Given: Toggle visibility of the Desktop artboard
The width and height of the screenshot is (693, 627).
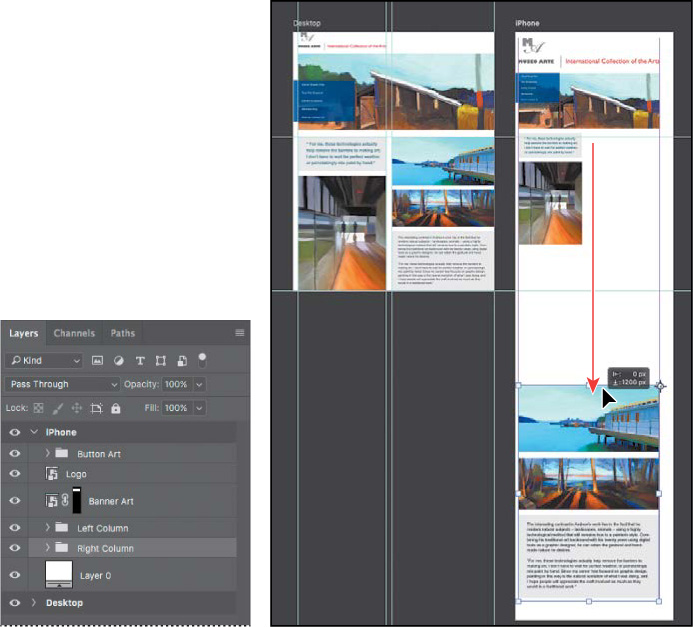Looking at the screenshot, I should pos(14,603).
